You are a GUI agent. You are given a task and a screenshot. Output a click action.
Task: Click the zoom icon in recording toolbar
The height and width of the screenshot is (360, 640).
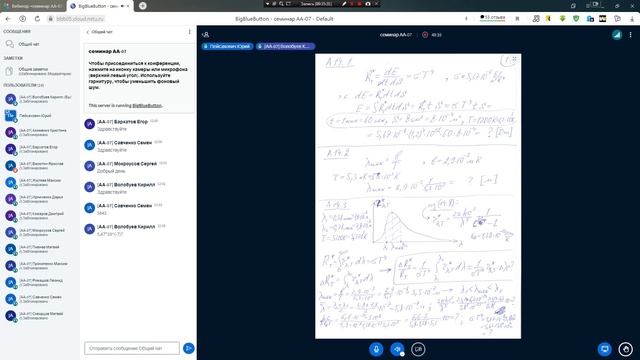click(281, 4)
